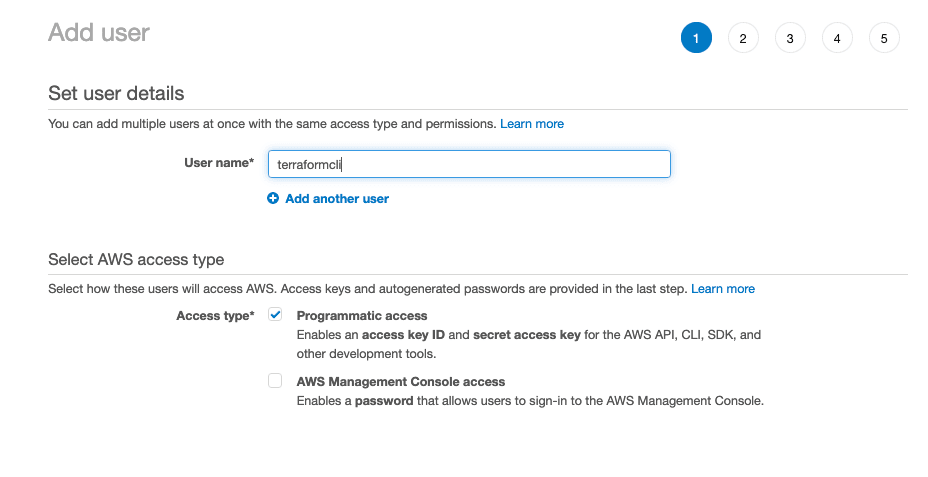928x477 pixels.
Task: Click the Add another user link
Action: pos(337,199)
